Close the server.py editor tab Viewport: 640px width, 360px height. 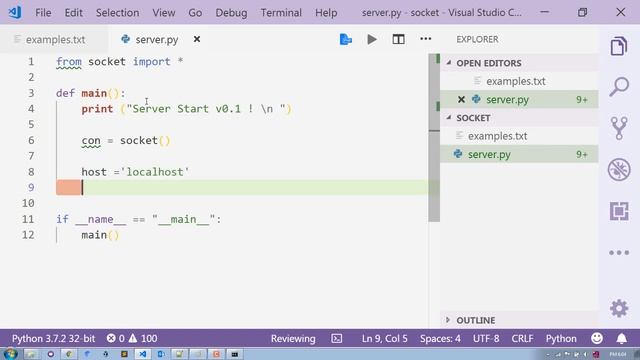click(x=197, y=39)
